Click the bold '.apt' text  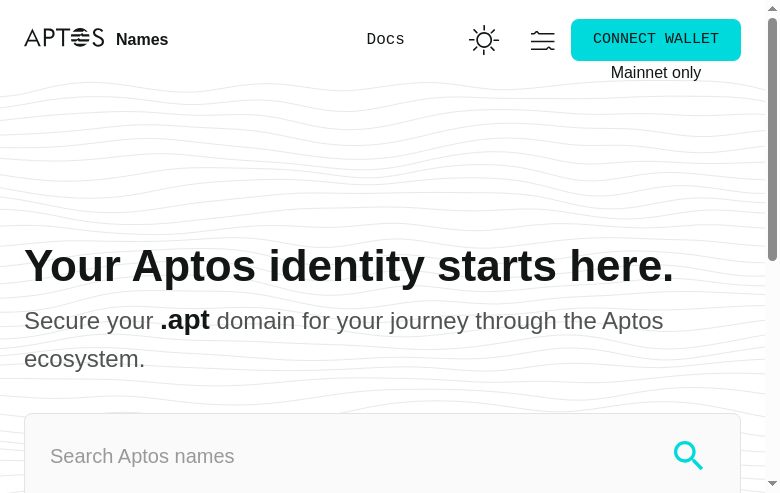(185, 321)
